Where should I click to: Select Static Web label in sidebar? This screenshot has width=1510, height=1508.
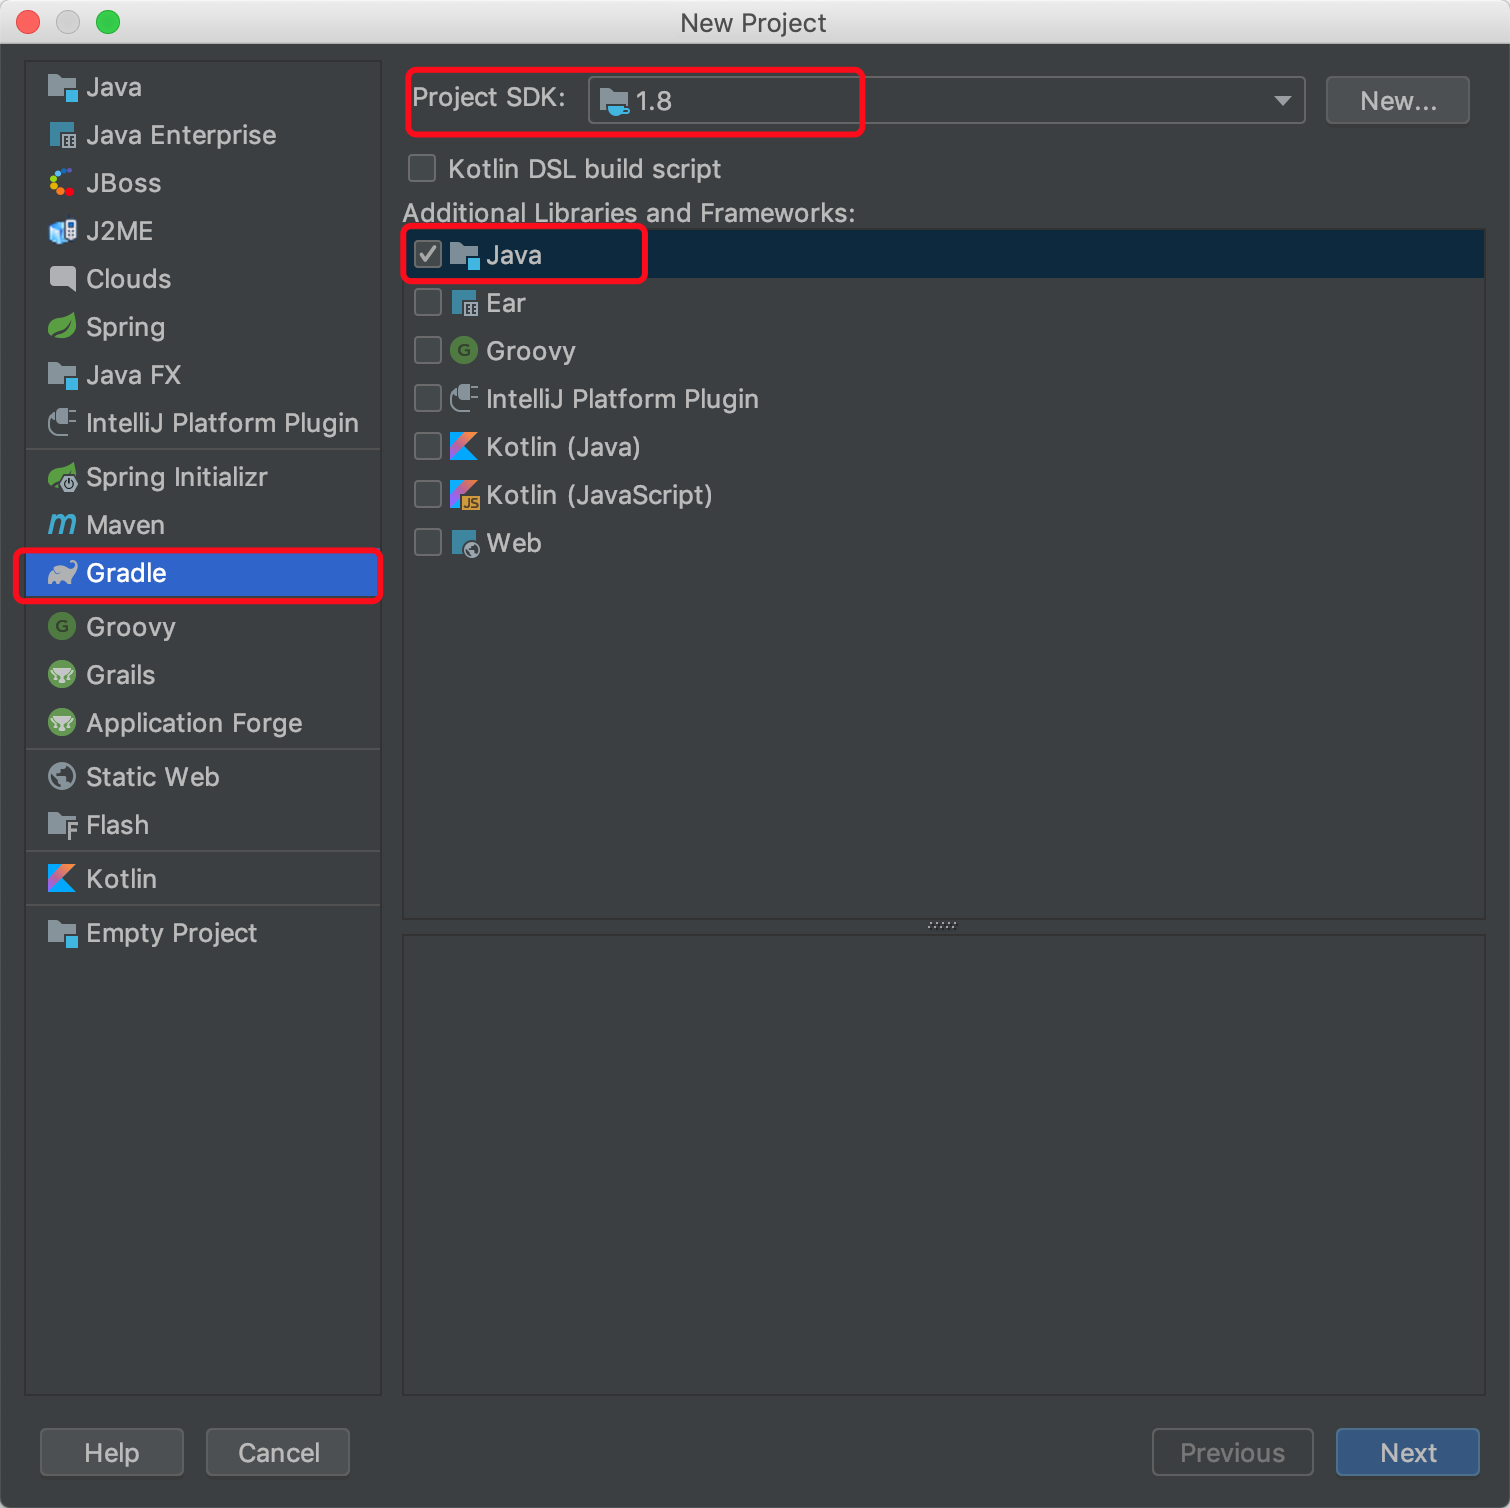click(x=152, y=777)
